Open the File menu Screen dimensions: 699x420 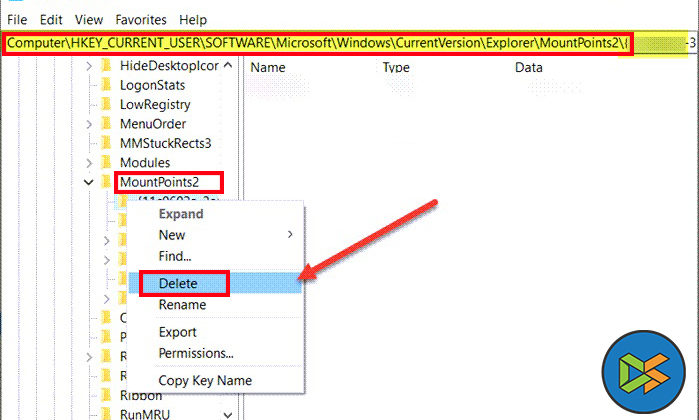tap(17, 20)
